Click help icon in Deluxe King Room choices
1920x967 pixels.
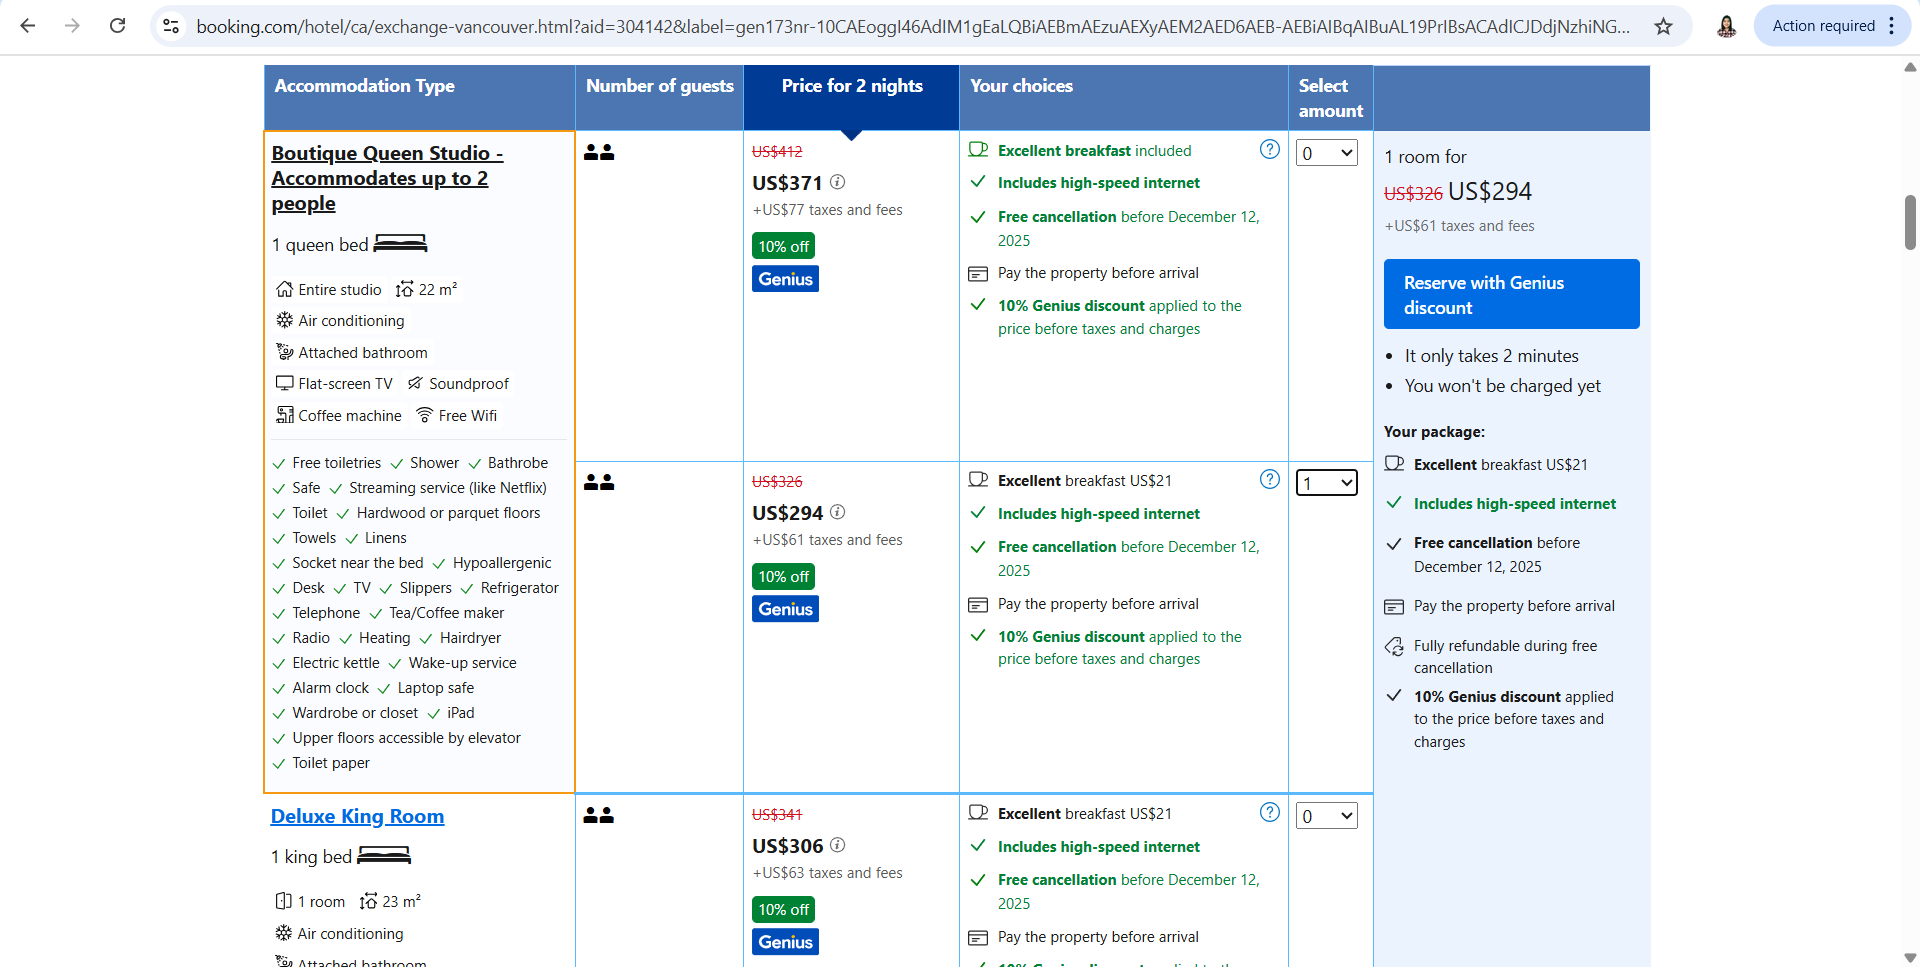[1269, 813]
